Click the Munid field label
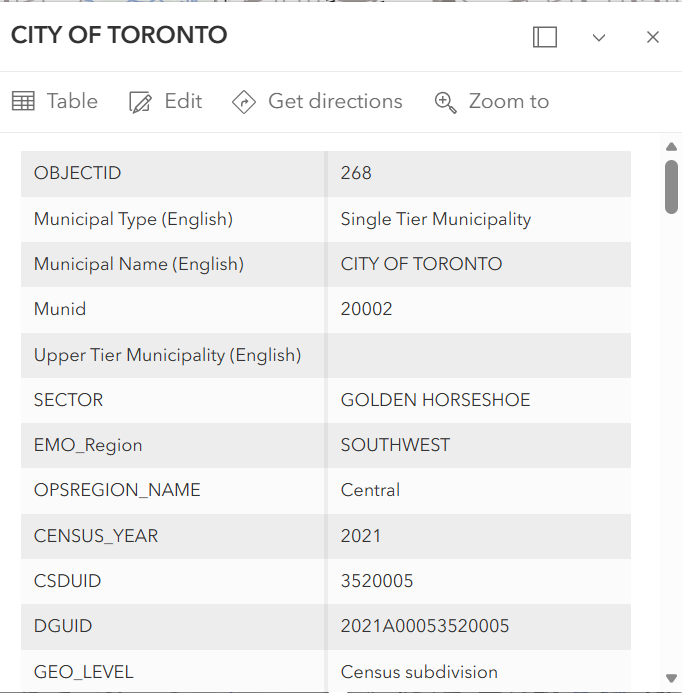 click(60, 309)
